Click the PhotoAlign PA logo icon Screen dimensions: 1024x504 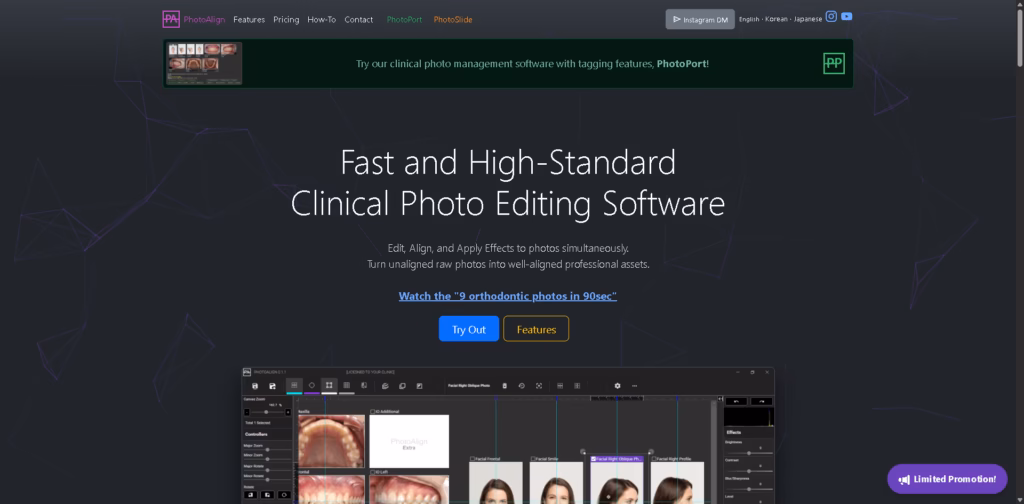tap(171, 20)
